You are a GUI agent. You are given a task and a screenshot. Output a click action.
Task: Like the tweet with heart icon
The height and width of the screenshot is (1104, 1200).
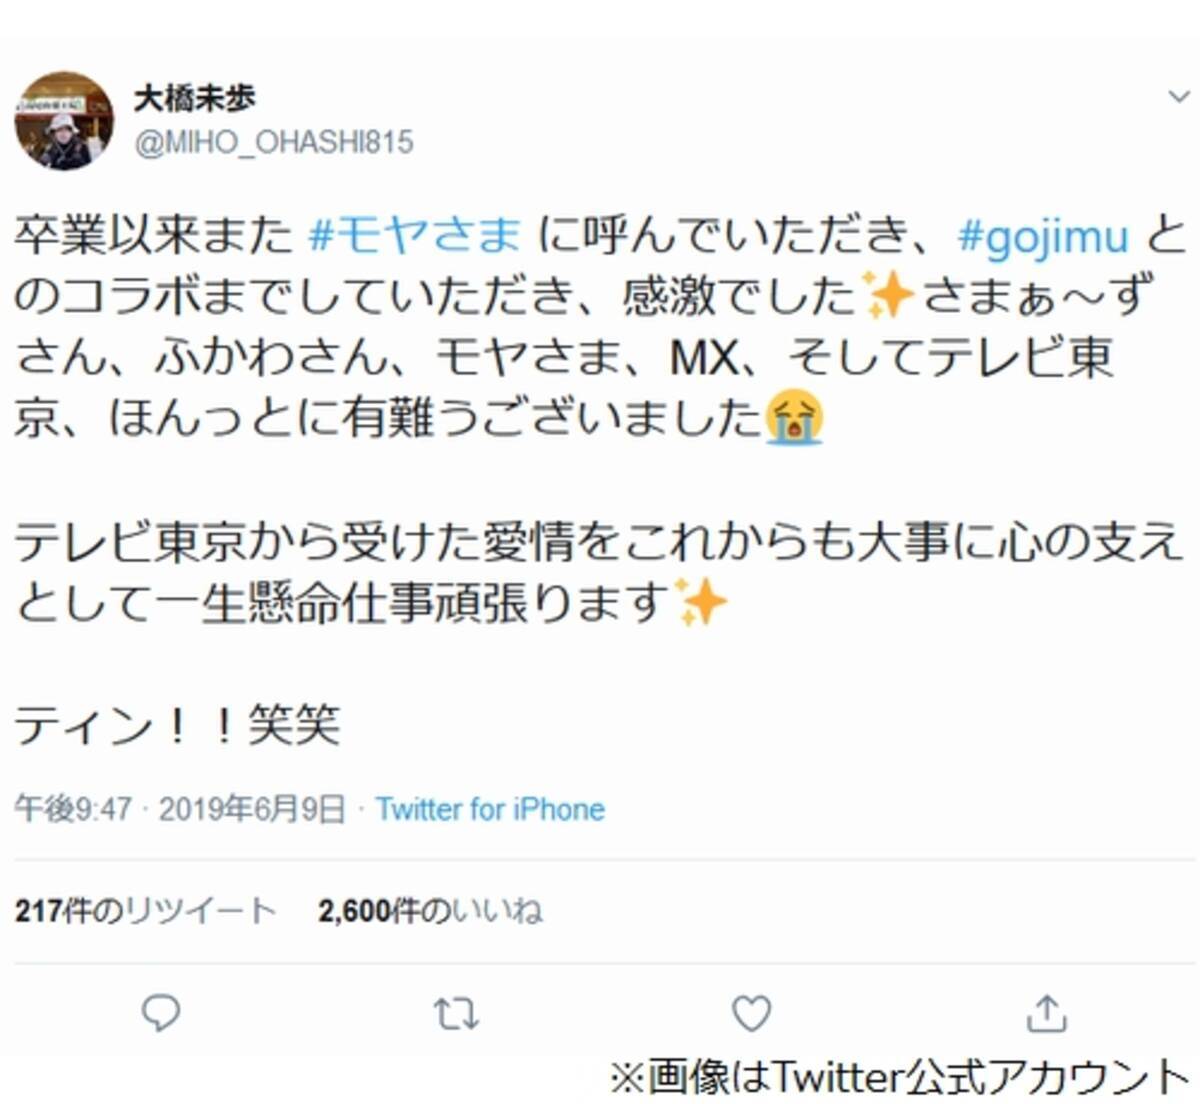[751, 1014]
